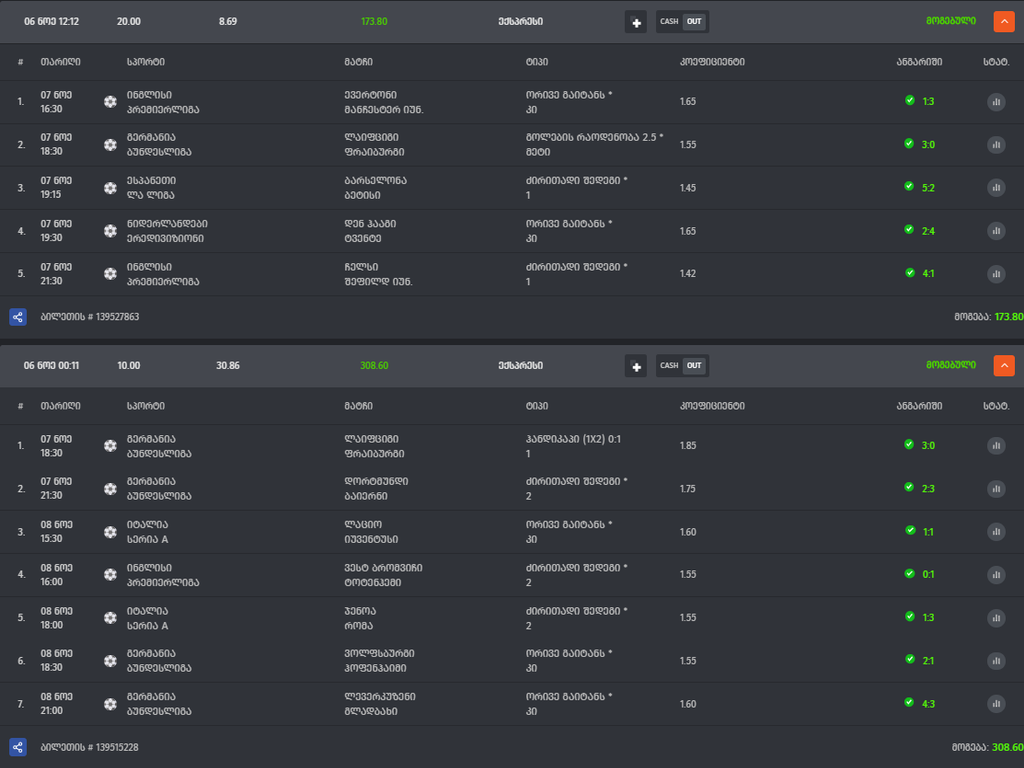
Task: Open statistics for the 5:2 match
Action: (x=996, y=187)
